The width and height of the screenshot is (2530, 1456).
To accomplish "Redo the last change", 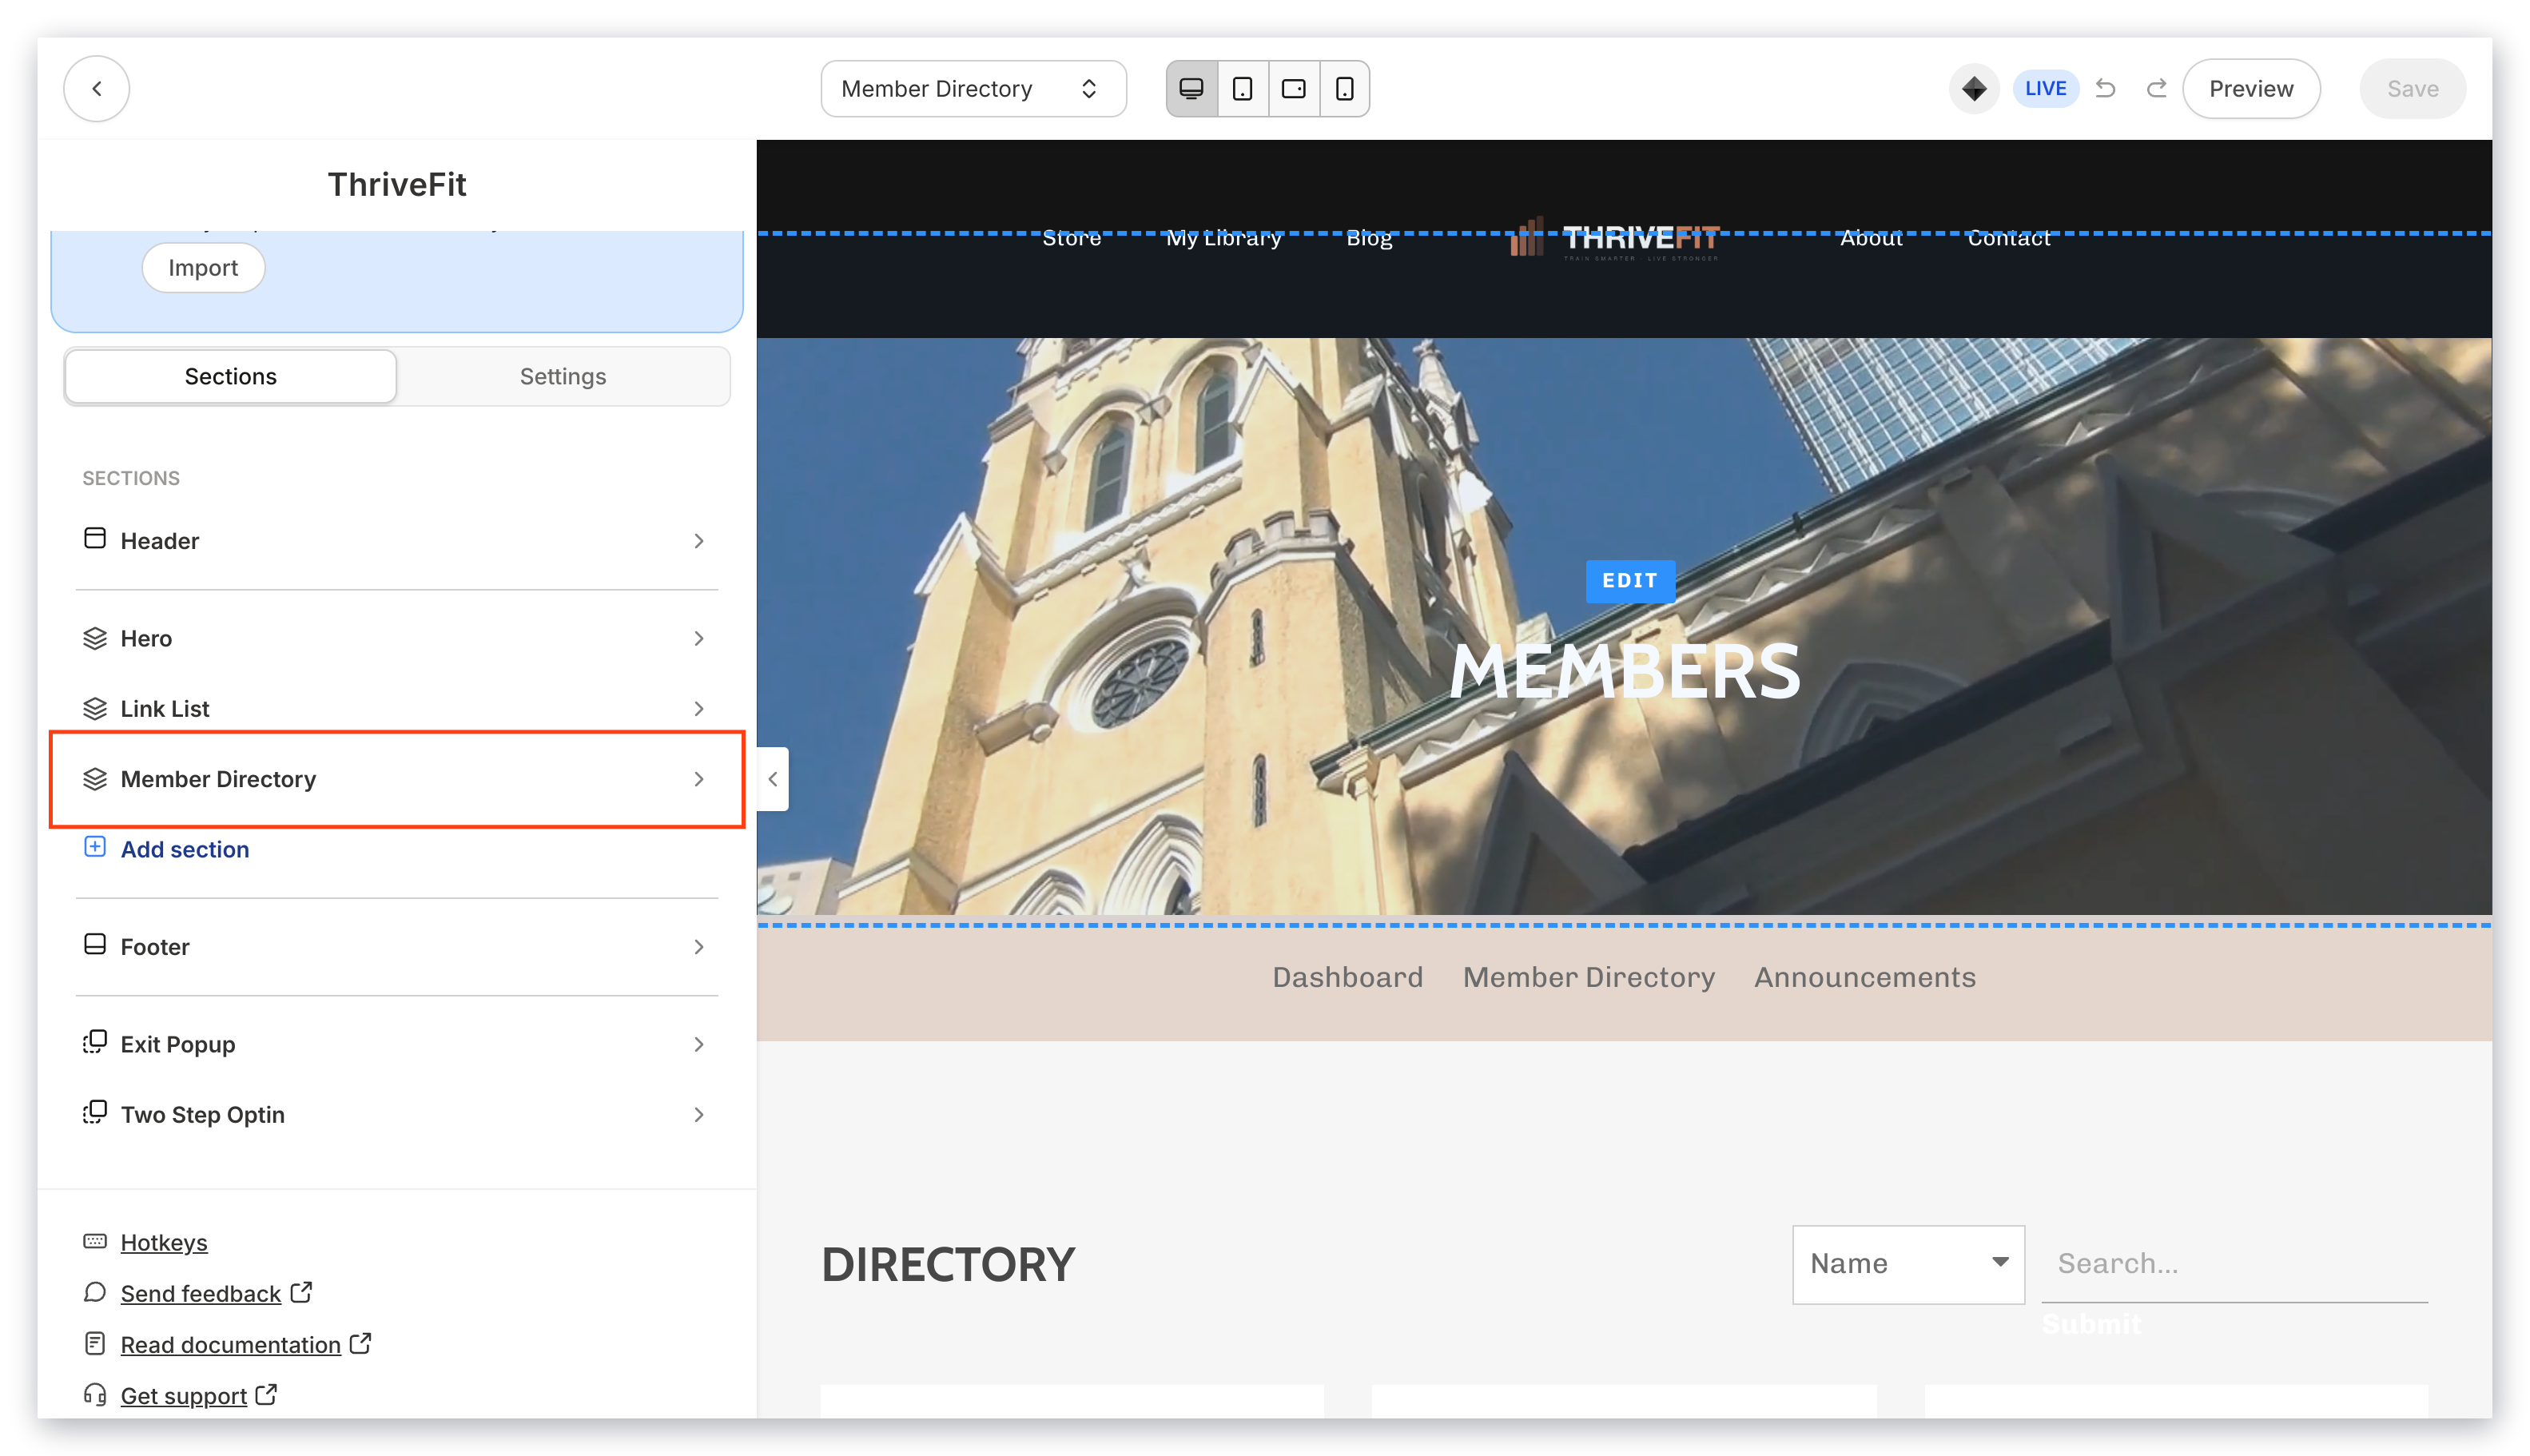I will pyautogui.click(x=2156, y=89).
